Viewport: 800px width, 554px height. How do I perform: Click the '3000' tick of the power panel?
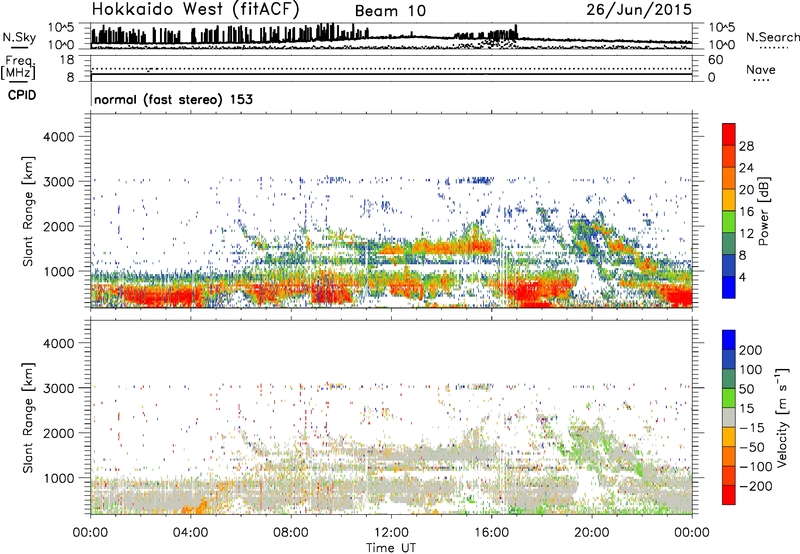[x=58, y=182]
